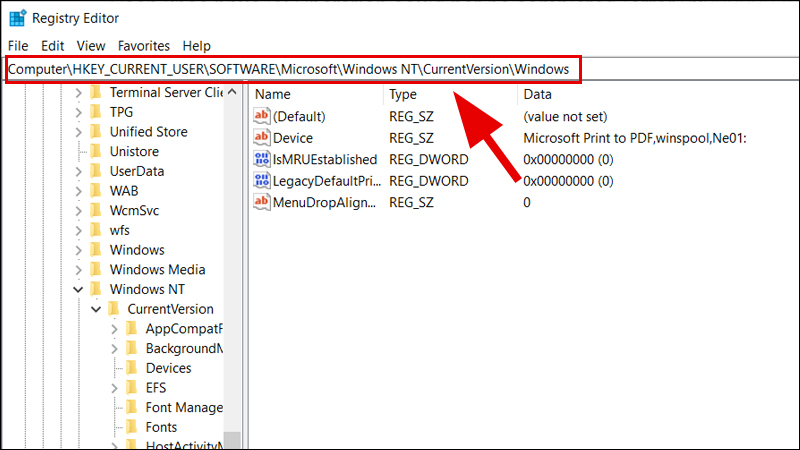Viewport: 800px width, 450px height.
Task: Select the (Default) string value icon
Action: click(x=262, y=117)
